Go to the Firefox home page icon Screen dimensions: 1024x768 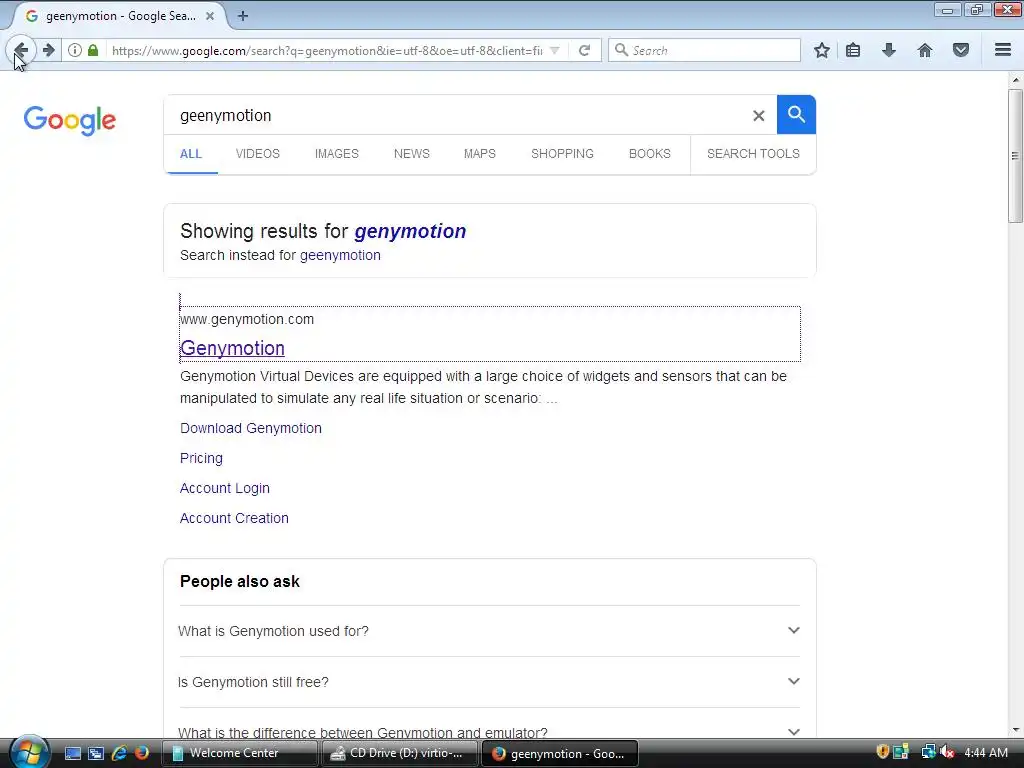[x=925, y=50]
